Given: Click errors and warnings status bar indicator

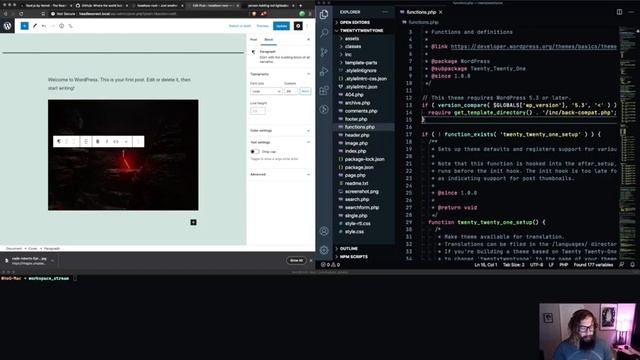Looking at the screenshot, I should pyautogui.click(x=330, y=264).
